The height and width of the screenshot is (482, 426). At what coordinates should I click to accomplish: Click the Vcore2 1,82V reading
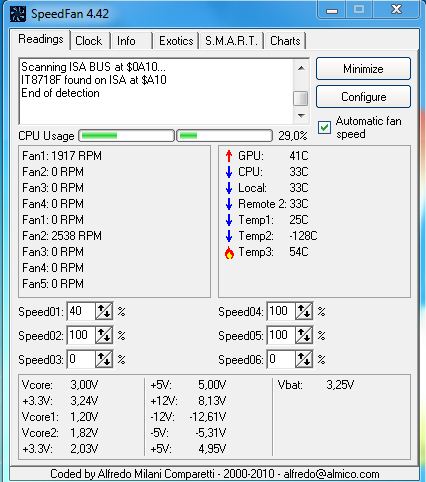pyautogui.click(x=60, y=433)
